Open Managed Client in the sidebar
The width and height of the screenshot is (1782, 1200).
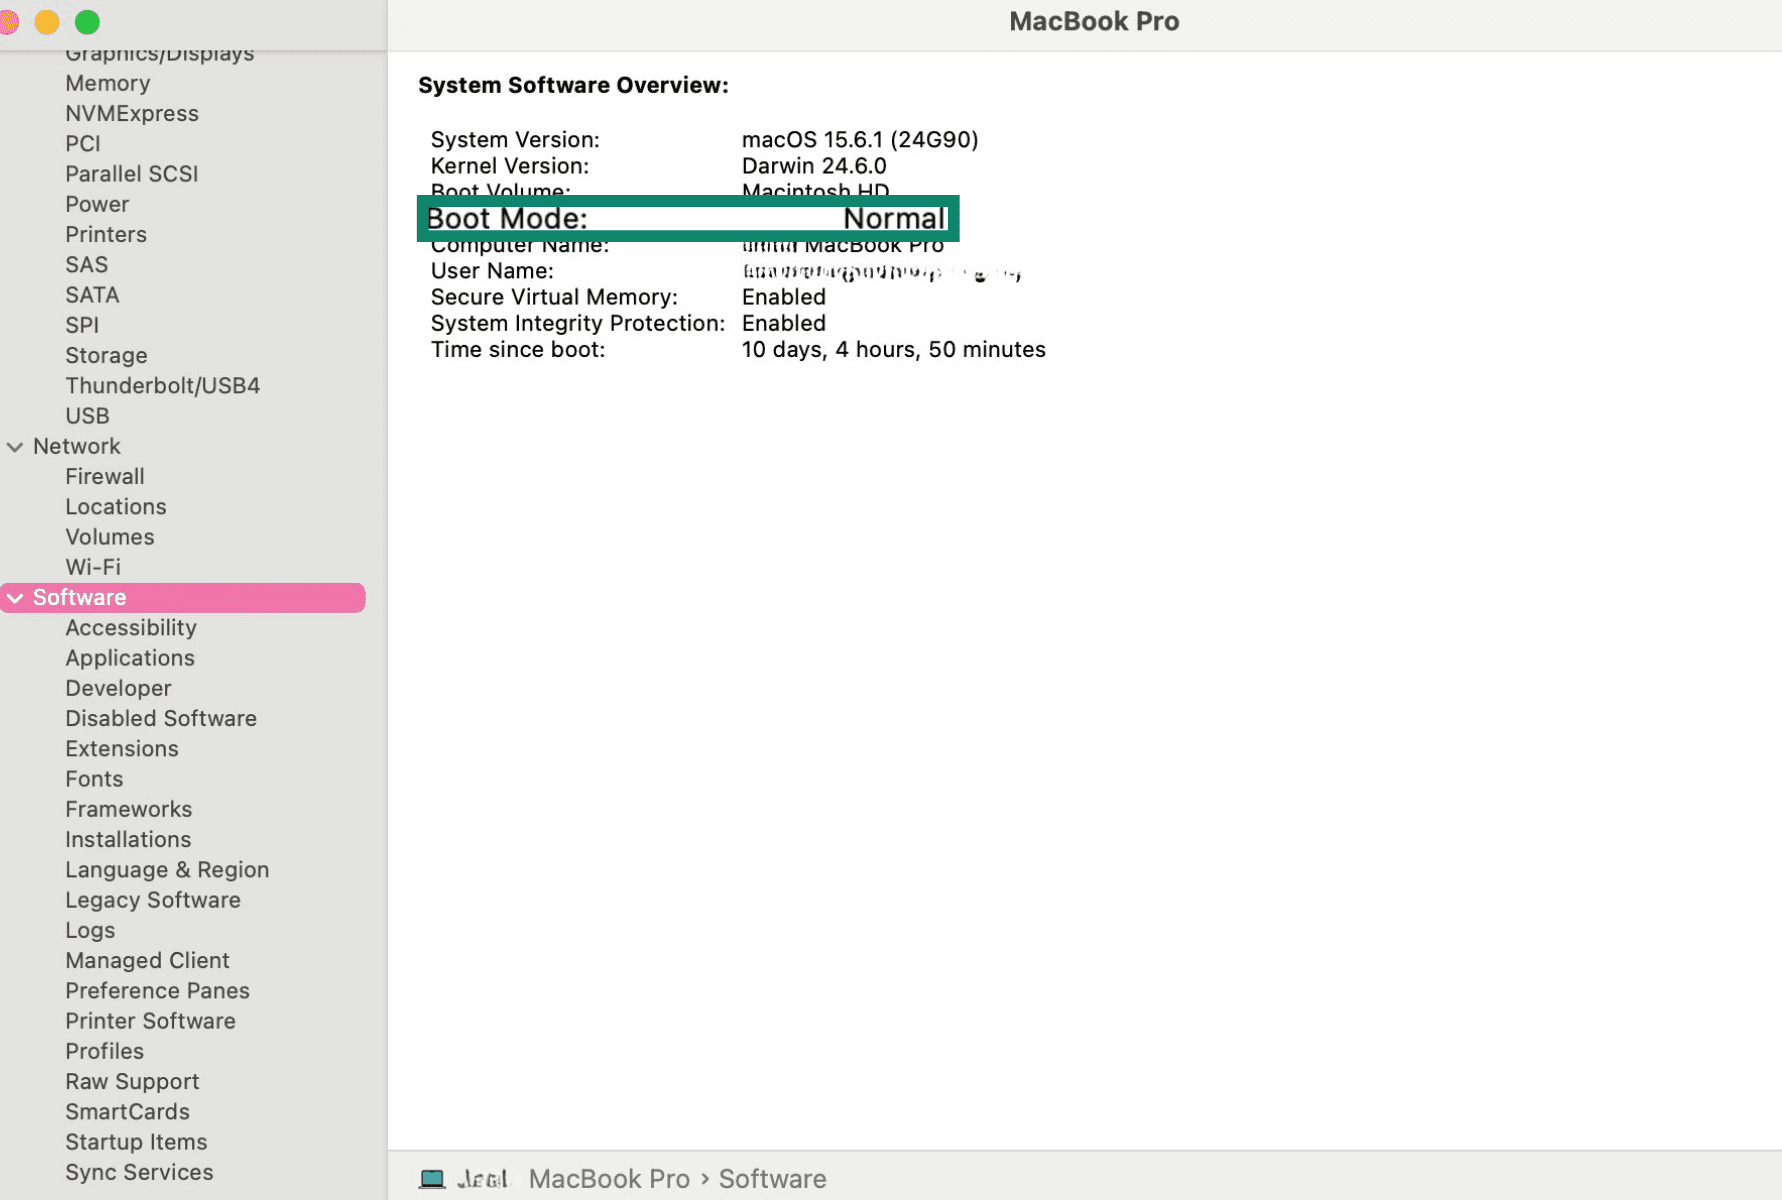pyautogui.click(x=148, y=960)
